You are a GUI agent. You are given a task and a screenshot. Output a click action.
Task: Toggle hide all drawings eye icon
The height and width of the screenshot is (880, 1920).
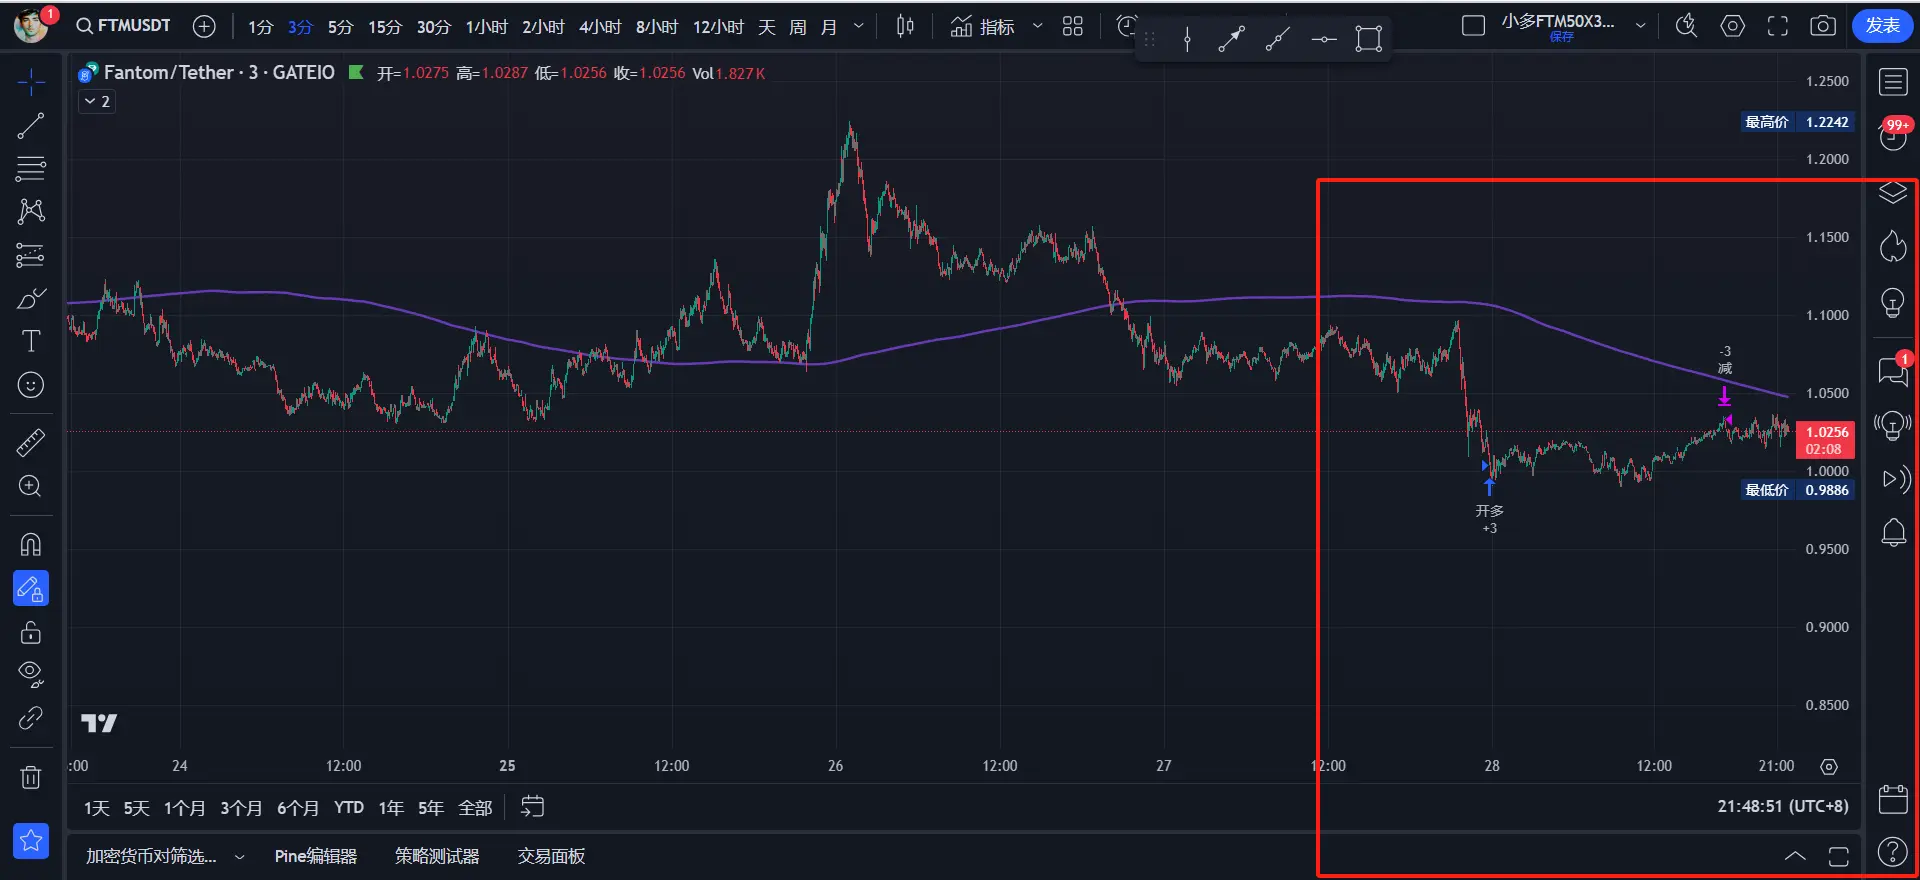pyautogui.click(x=31, y=675)
